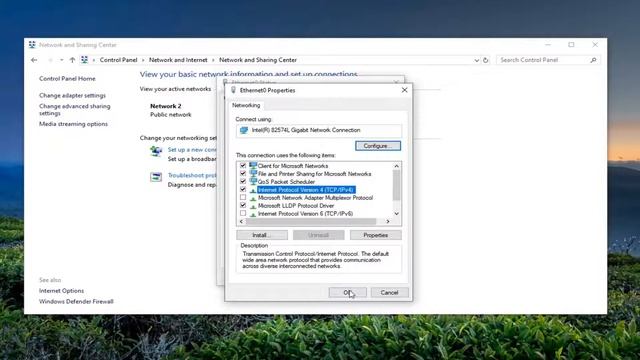Click Client for Microsoft Networks icon
The image size is (640, 360).
[x=253, y=165]
